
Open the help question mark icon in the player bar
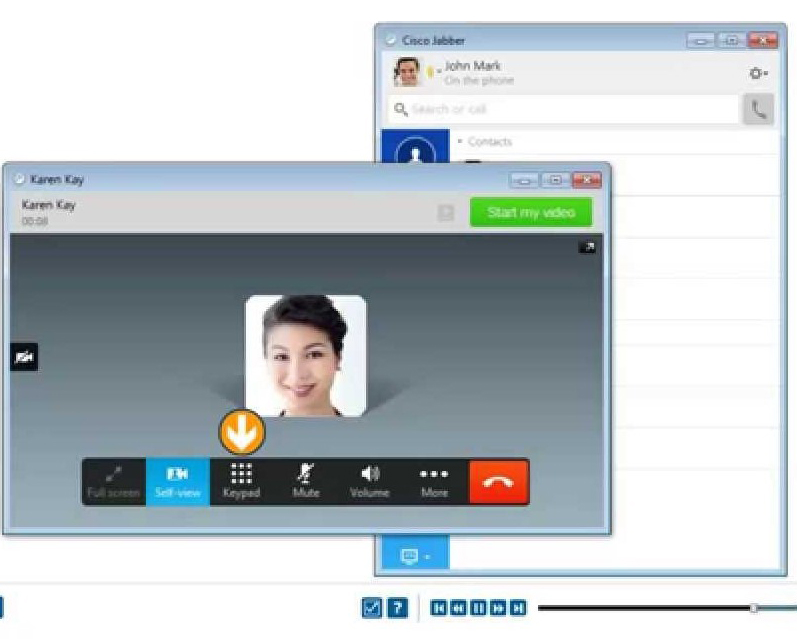point(398,607)
